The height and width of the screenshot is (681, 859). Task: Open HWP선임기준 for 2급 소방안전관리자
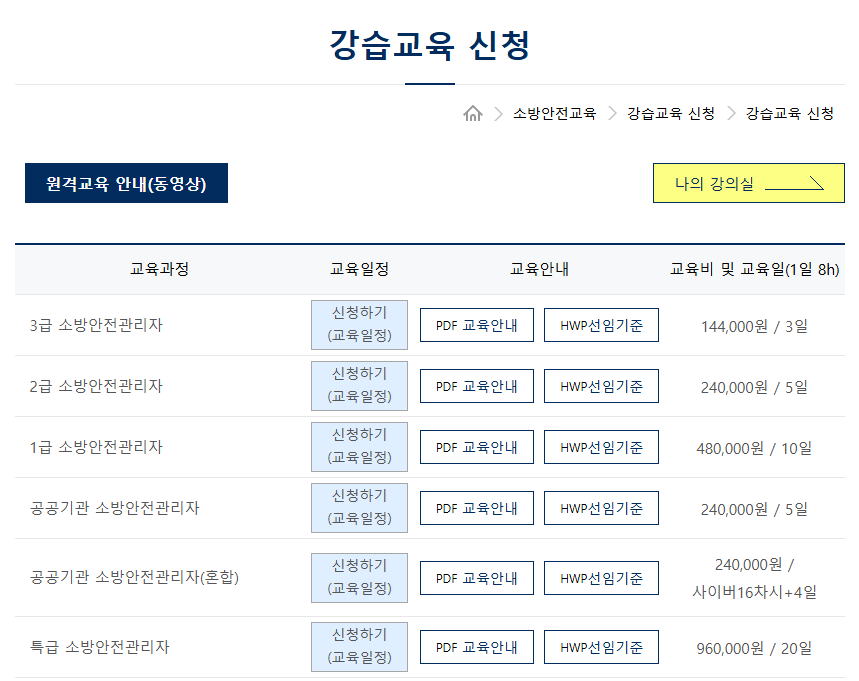pyautogui.click(x=601, y=386)
